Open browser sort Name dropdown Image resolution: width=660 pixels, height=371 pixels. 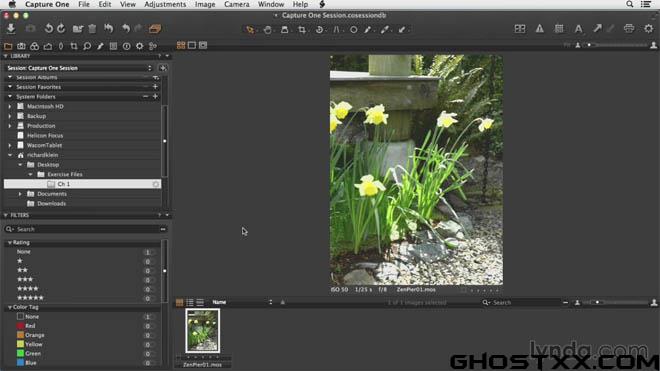pyautogui.click(x=242, y=302)
